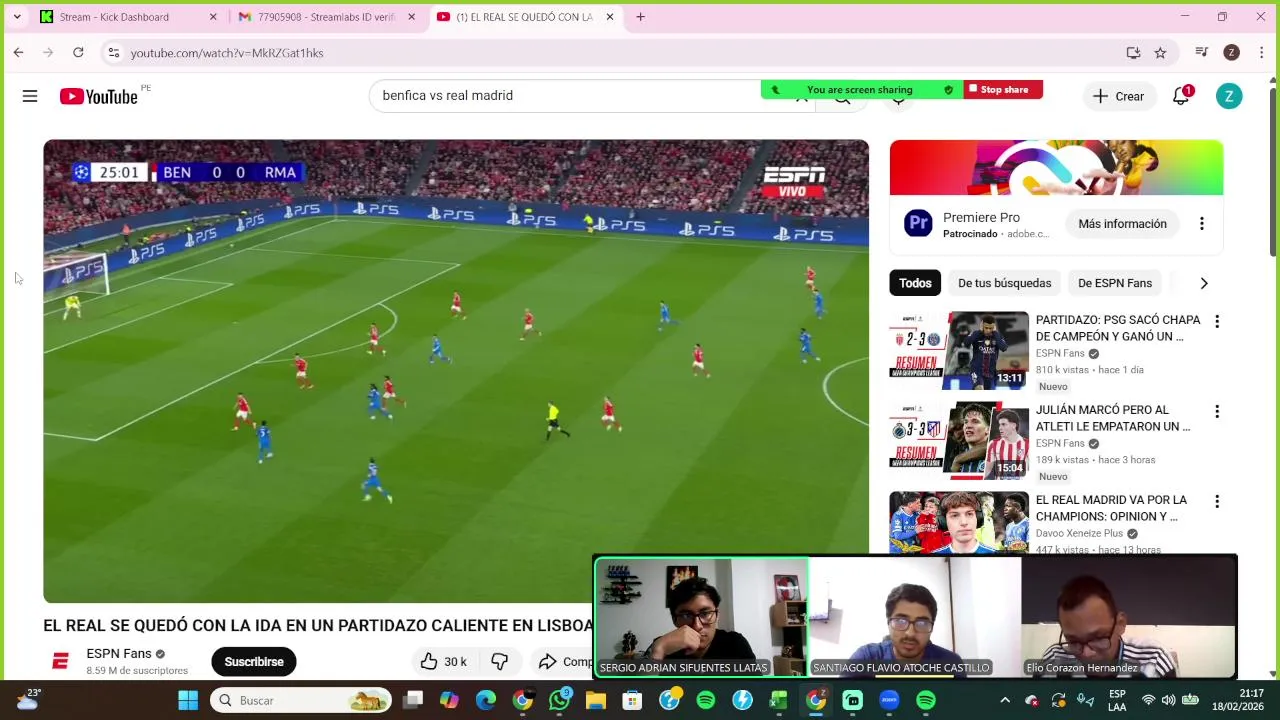Open Davoo Xeneize Plus channel name

[x=1079, y=533]
